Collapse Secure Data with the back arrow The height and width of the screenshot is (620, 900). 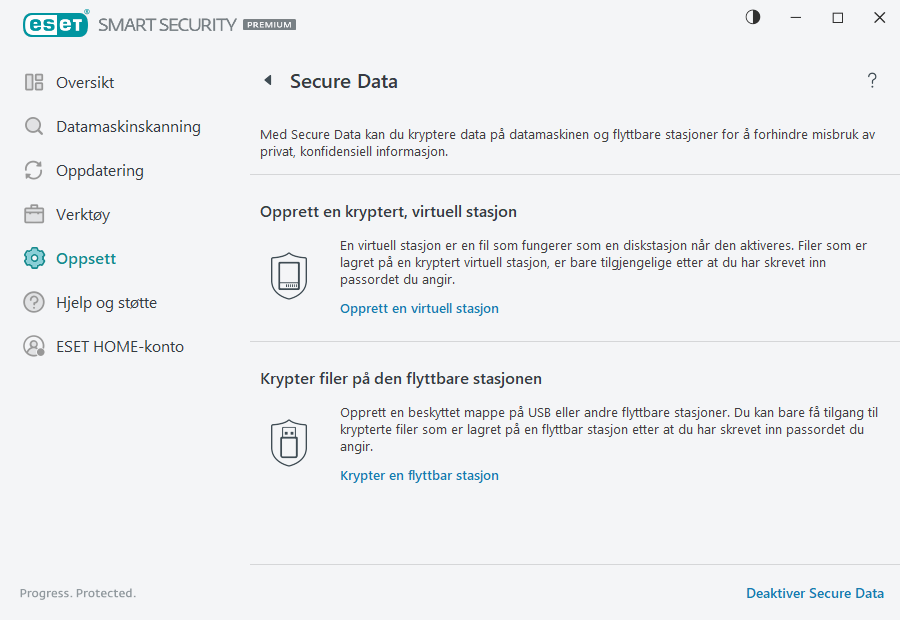pyautogui.click(x=268, y=80)
